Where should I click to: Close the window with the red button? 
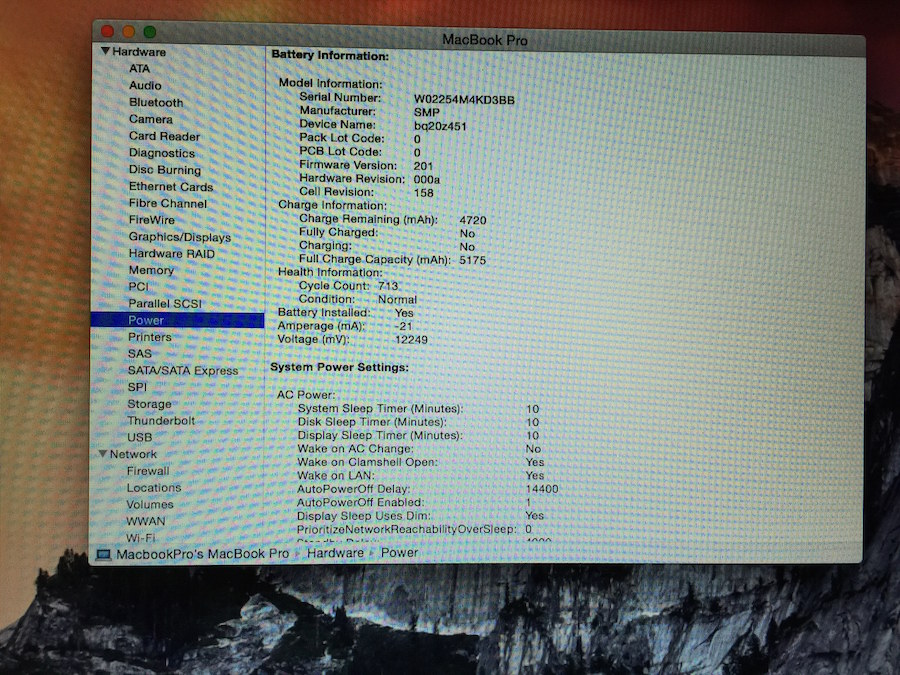[x=107, y=31]
